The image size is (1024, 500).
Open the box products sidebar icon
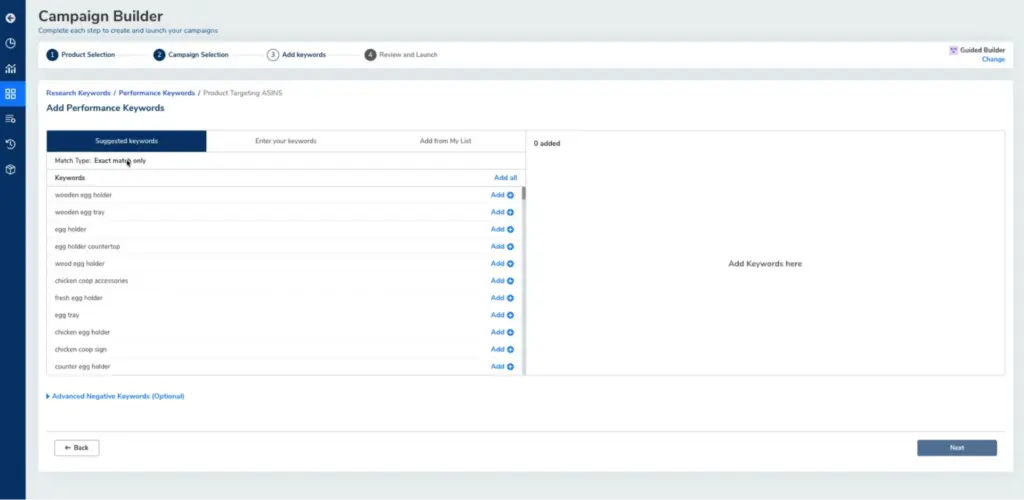(10, 169)
